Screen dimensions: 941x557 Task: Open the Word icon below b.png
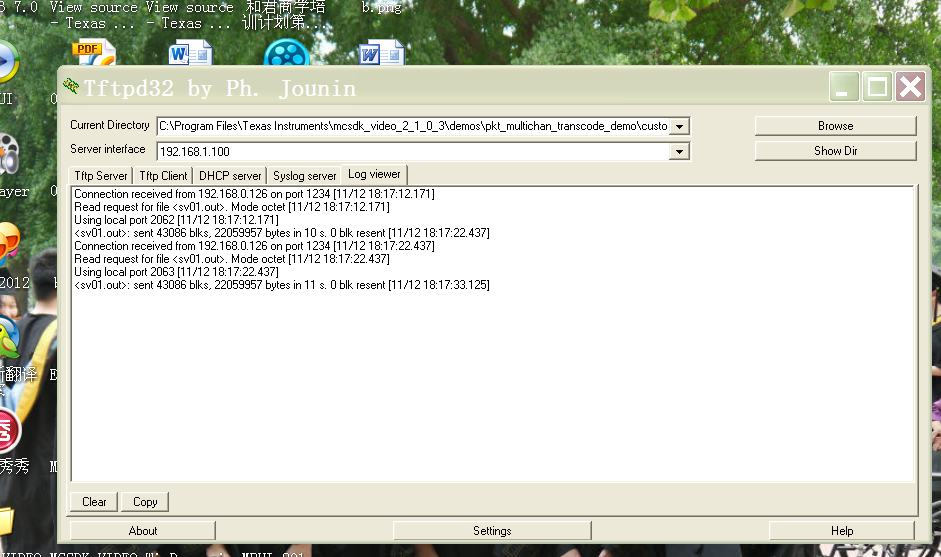pyautogui.click(x=381, y=53)
